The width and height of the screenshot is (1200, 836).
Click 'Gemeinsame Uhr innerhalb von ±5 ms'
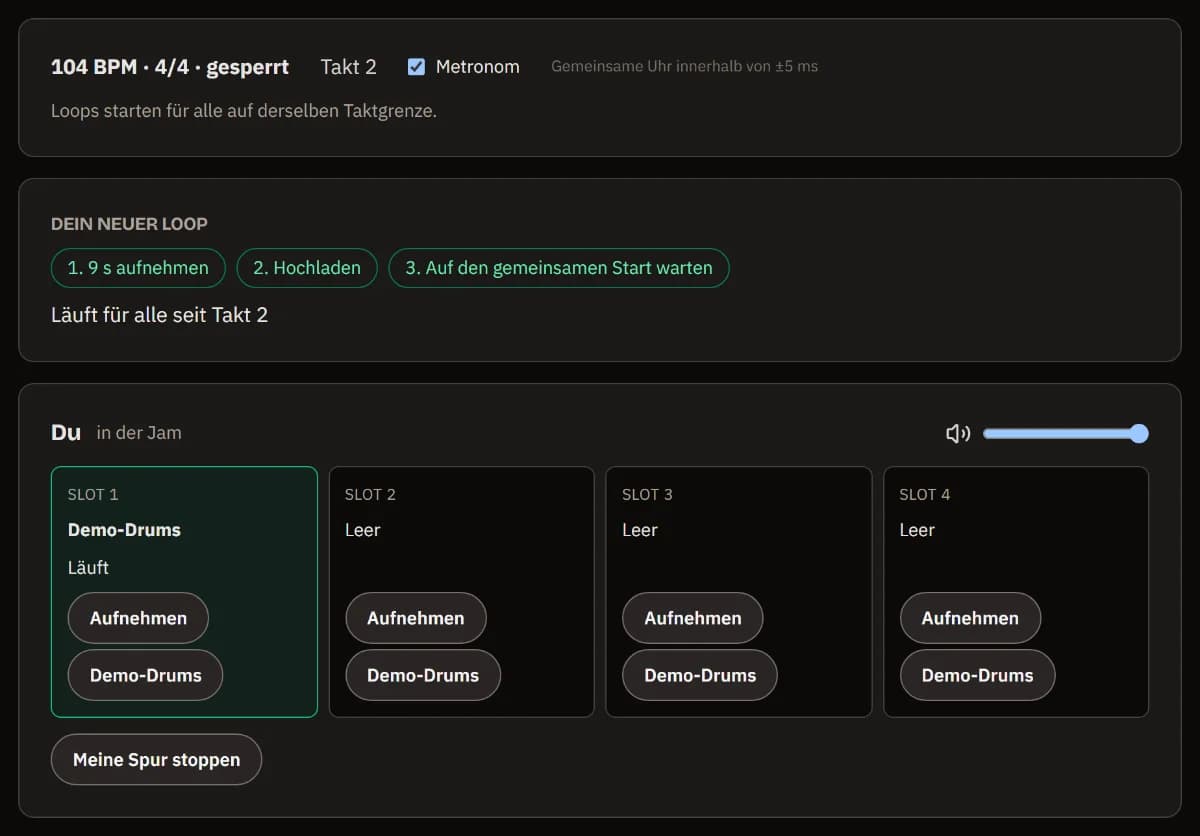[x=685, y=67]
